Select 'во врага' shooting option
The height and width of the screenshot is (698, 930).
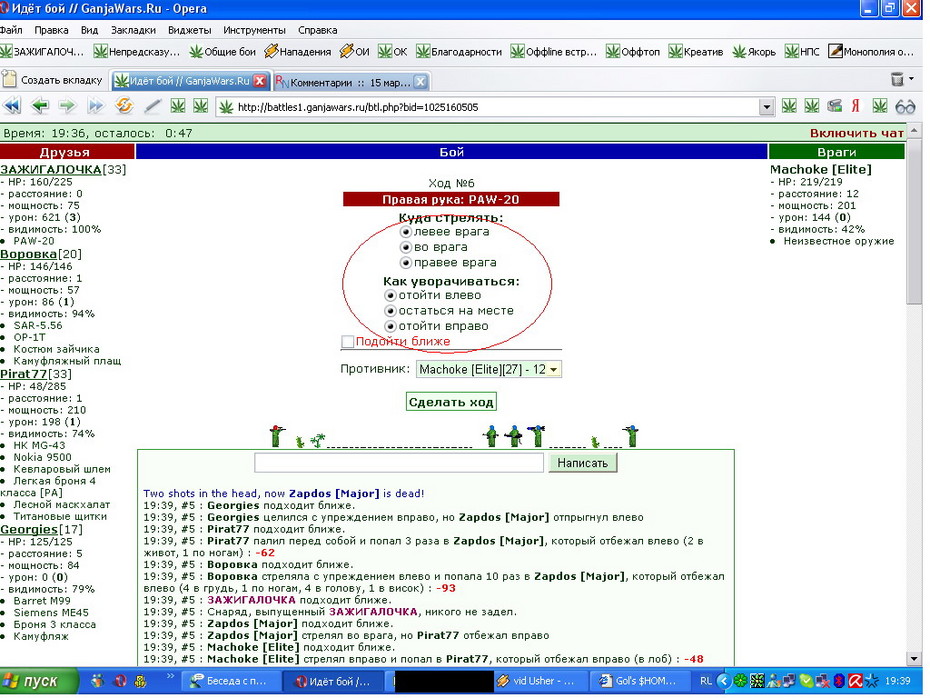point(406,247)
